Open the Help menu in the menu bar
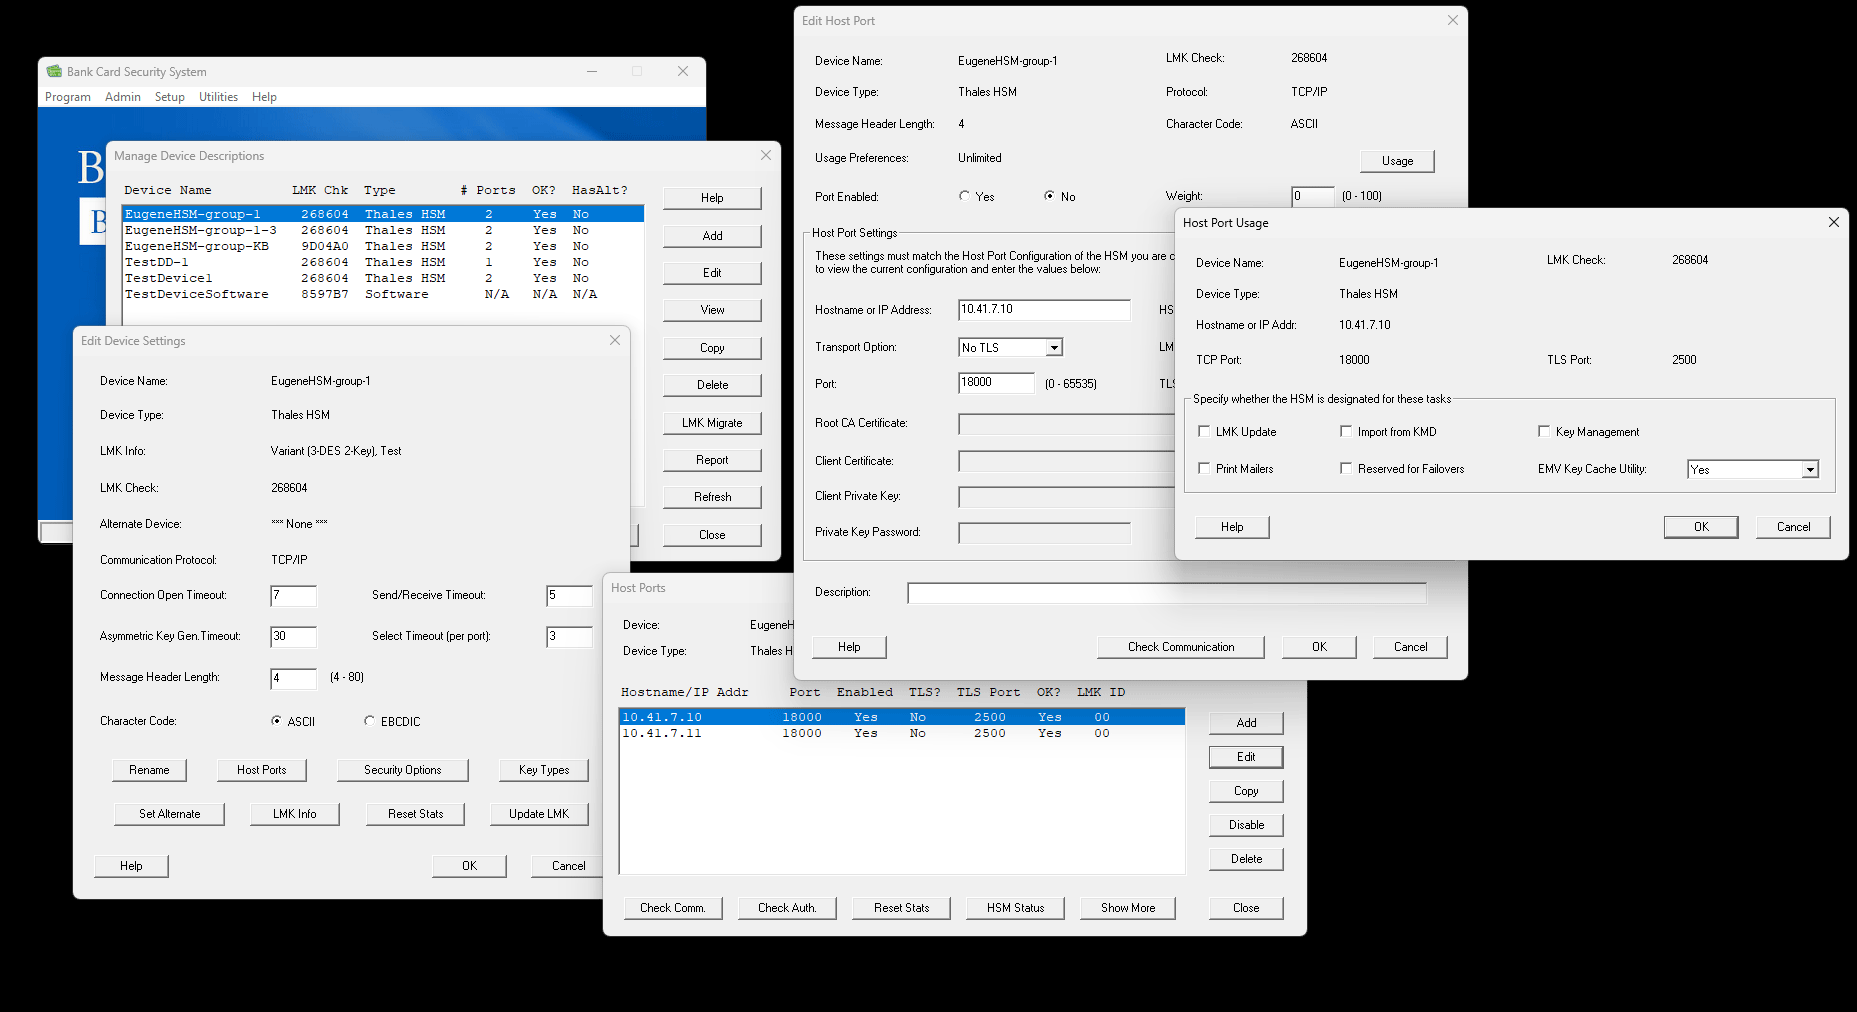 click(x=264, y=97)
